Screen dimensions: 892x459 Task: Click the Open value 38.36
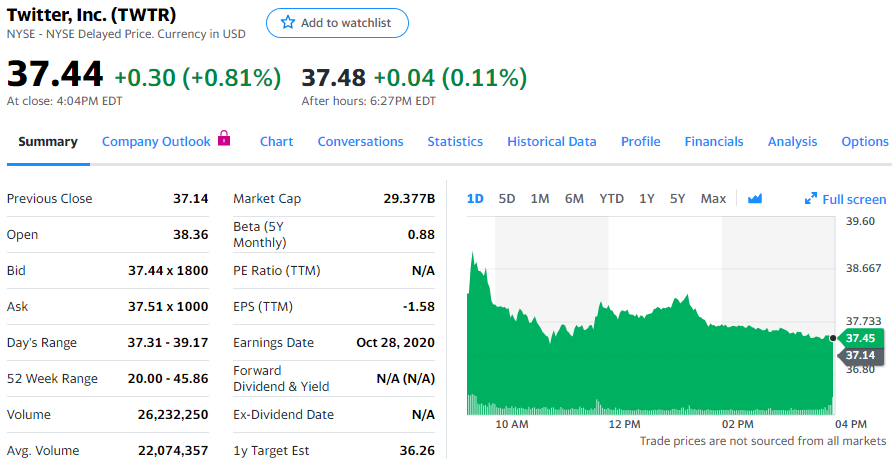click(x=191, y=234)
